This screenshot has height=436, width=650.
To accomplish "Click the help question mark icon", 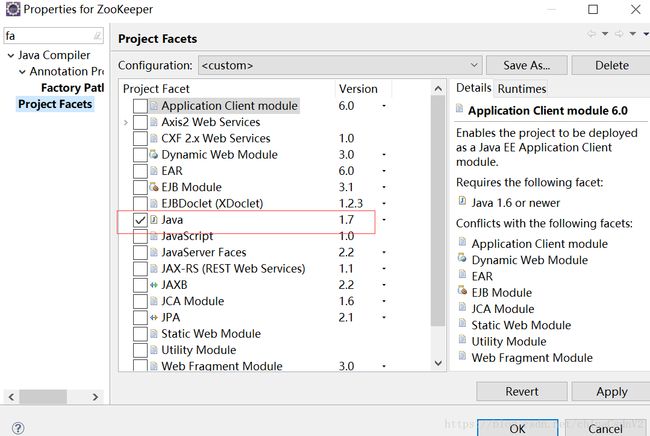I will 18,428.
